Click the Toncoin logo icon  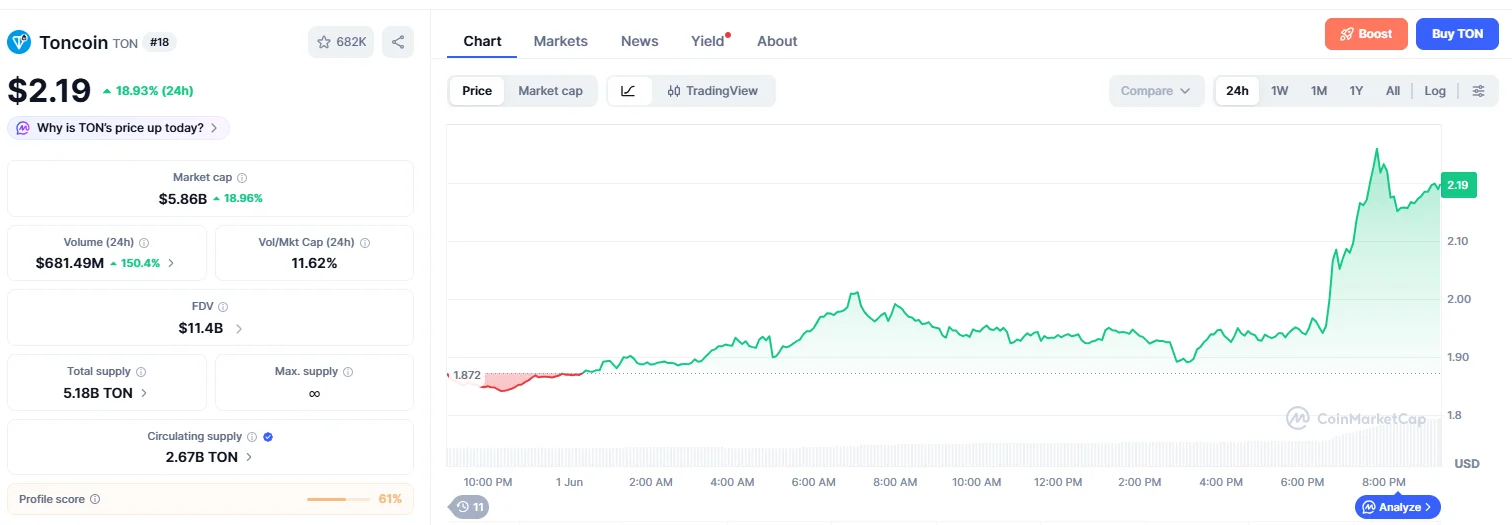(x=19, y=42)
